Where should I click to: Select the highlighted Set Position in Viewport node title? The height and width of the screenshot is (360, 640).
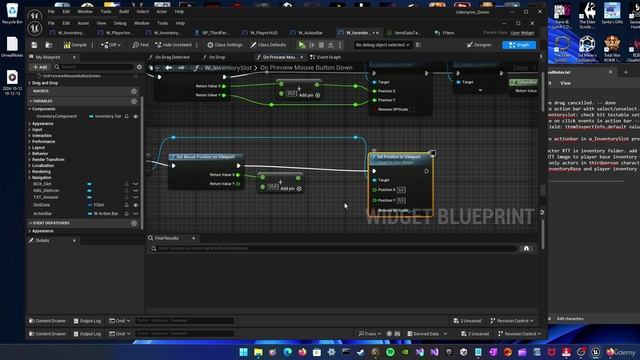coord(398,157)
